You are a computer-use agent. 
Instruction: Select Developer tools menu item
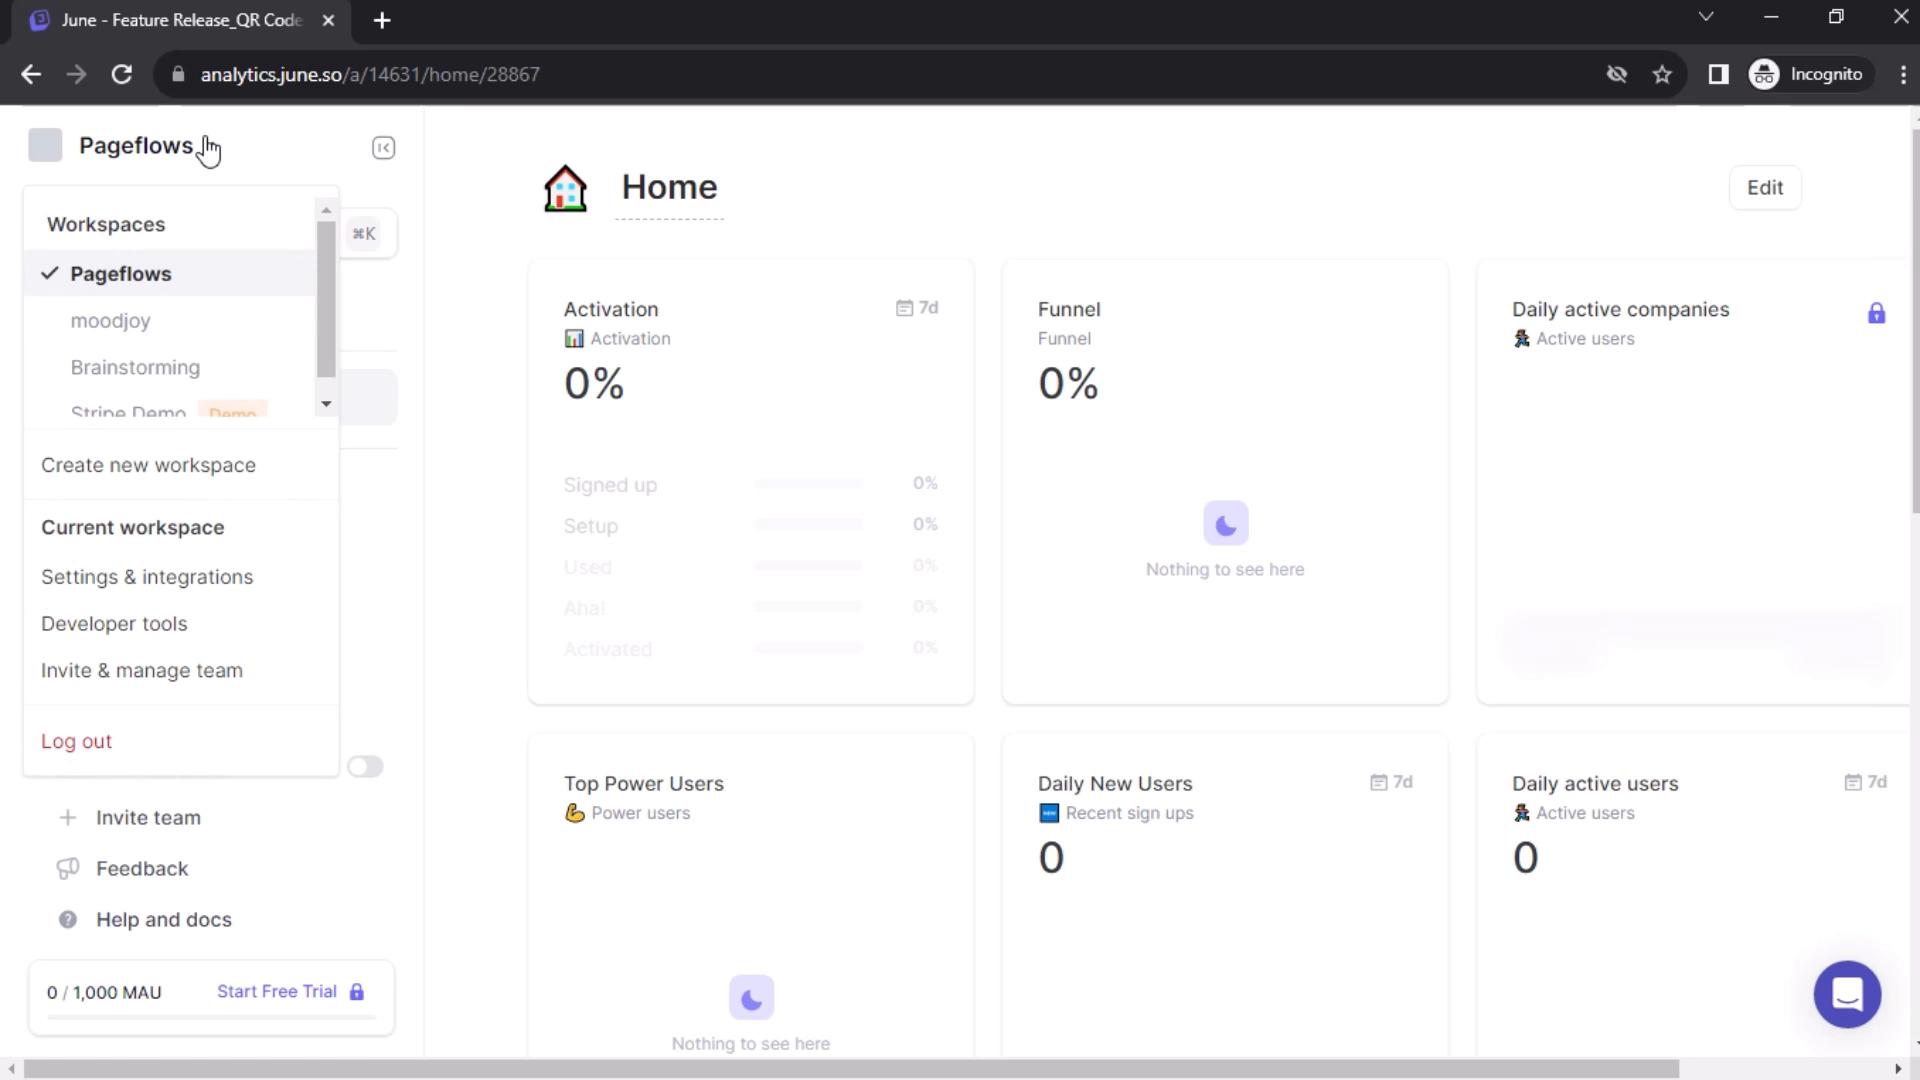[115, 624]
